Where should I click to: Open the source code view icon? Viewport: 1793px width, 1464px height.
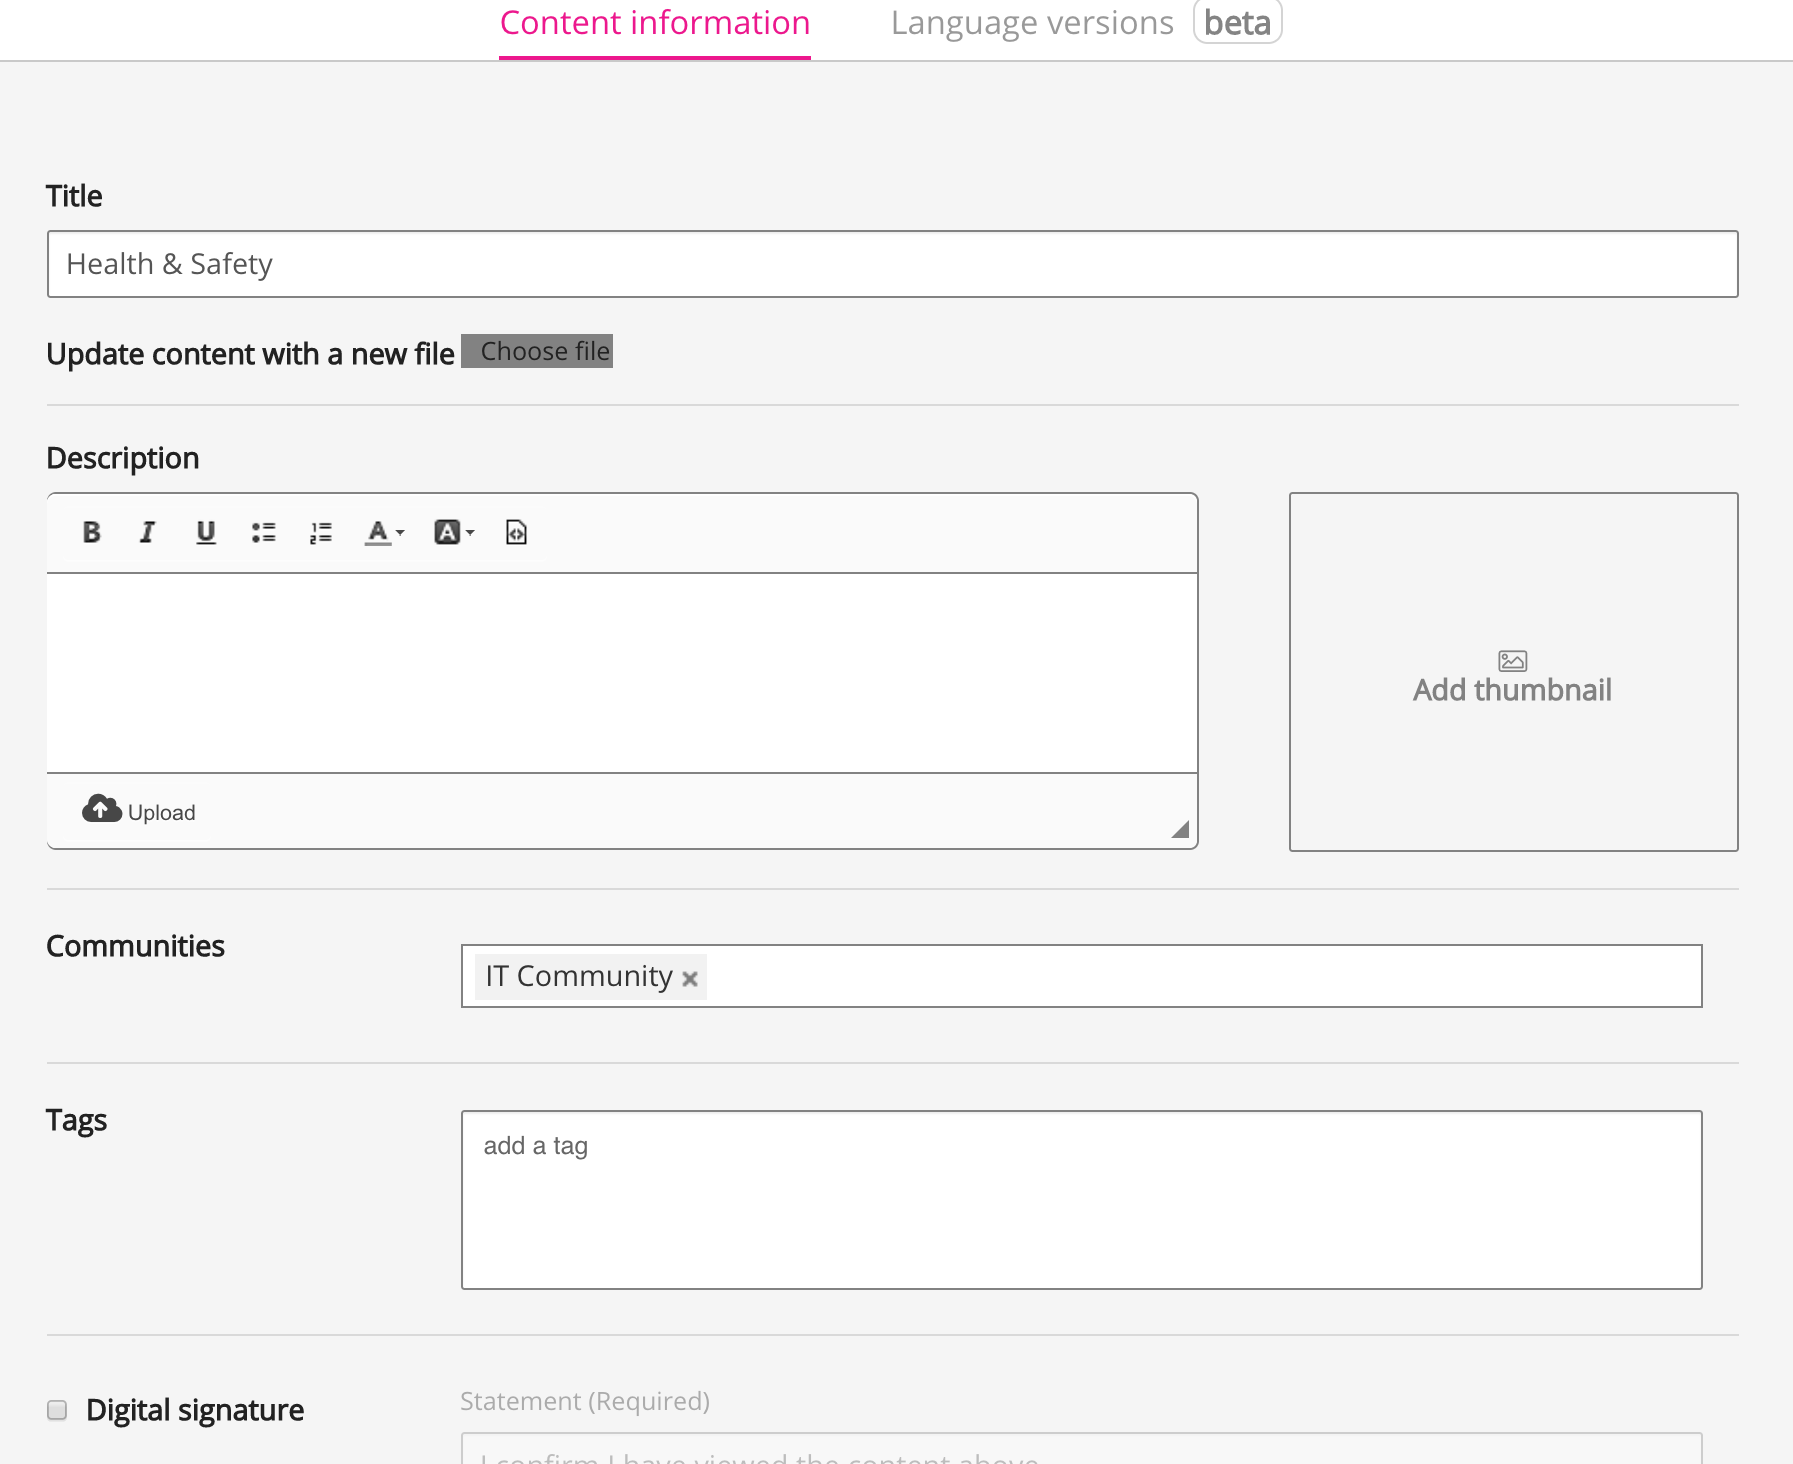click(x=516, y=532)
